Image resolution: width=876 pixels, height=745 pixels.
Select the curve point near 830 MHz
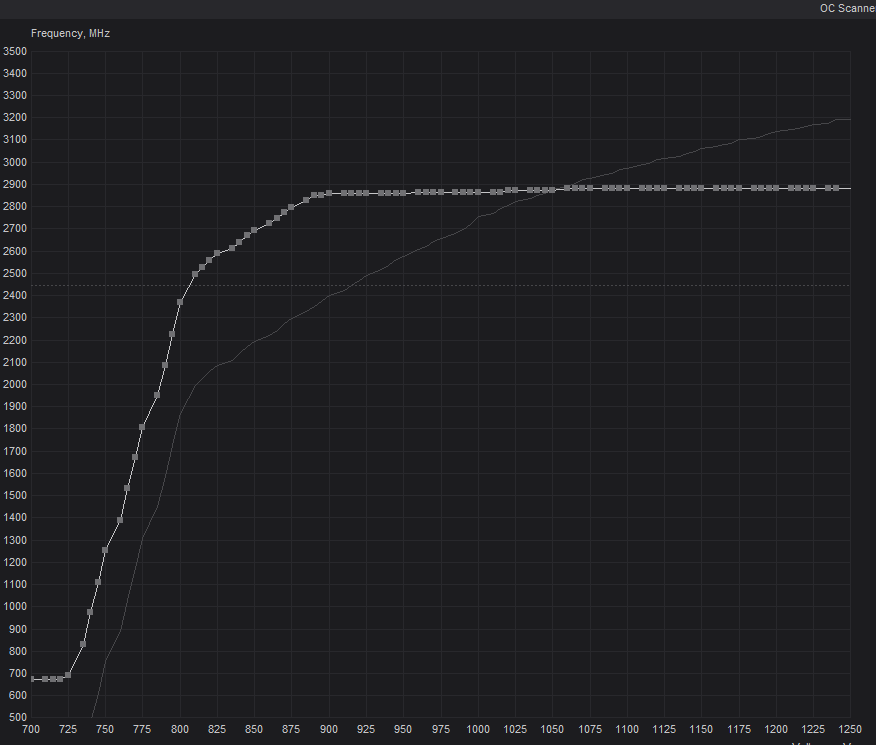[83, 644]
